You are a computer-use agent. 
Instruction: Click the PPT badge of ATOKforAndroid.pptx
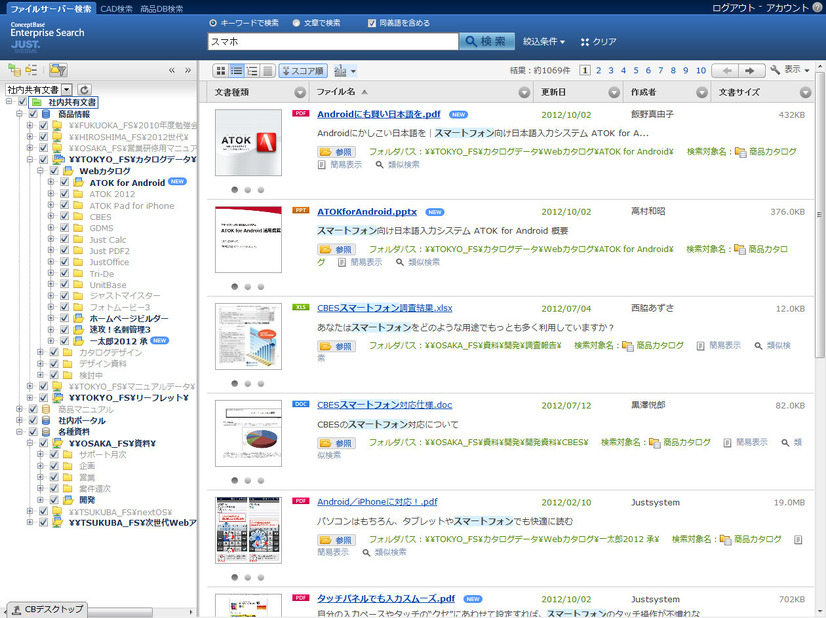click(x=301, y=210)
